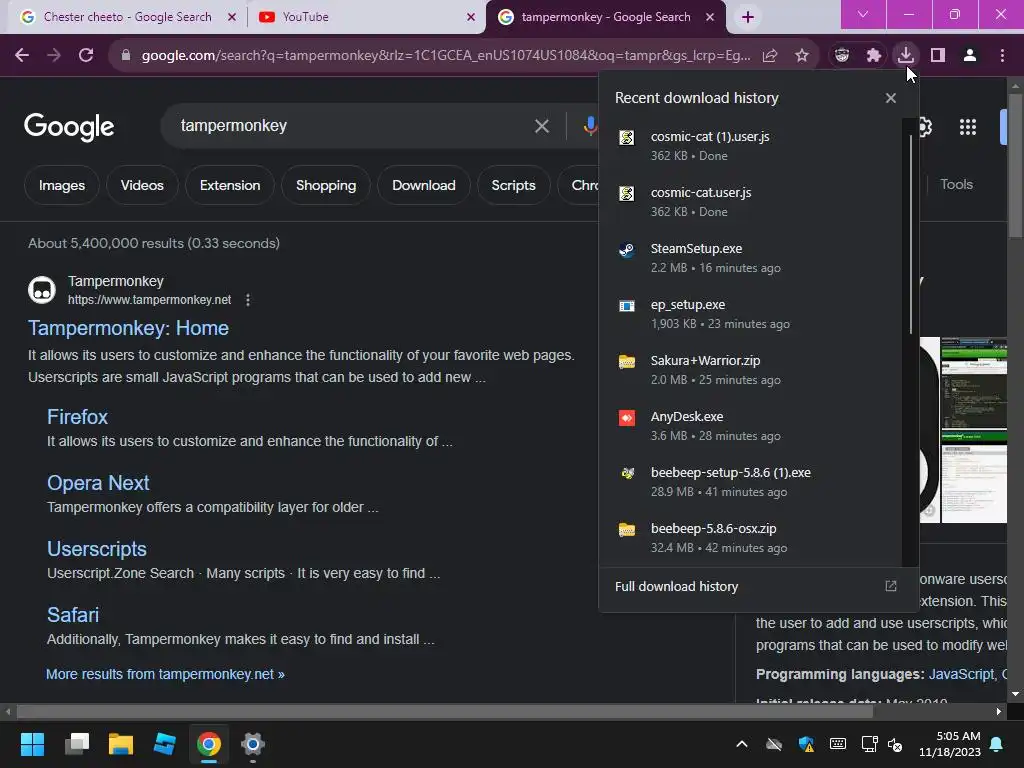Open the three-dot menu beside tampermonkey.net URL

pyautogui.click(x=248, y=300)
